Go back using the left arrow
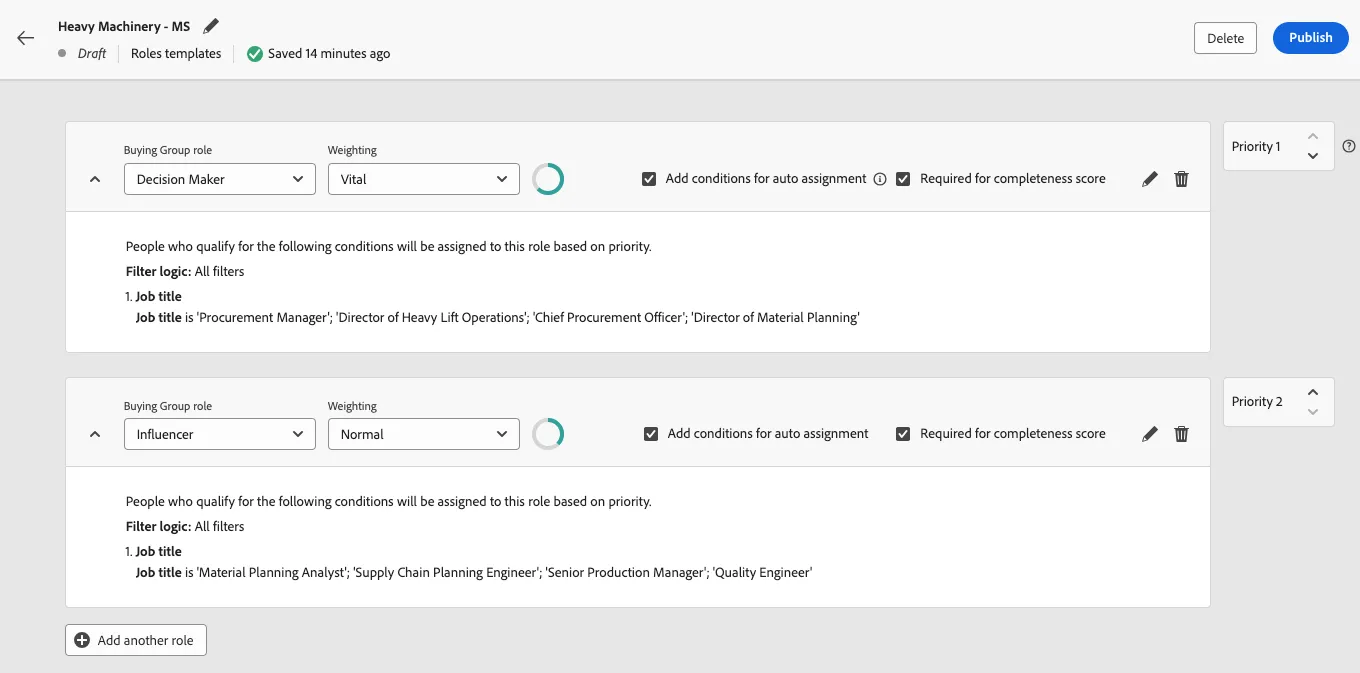Image resolution: width=1360 pixels, height=673 pixels. point(25,38)
